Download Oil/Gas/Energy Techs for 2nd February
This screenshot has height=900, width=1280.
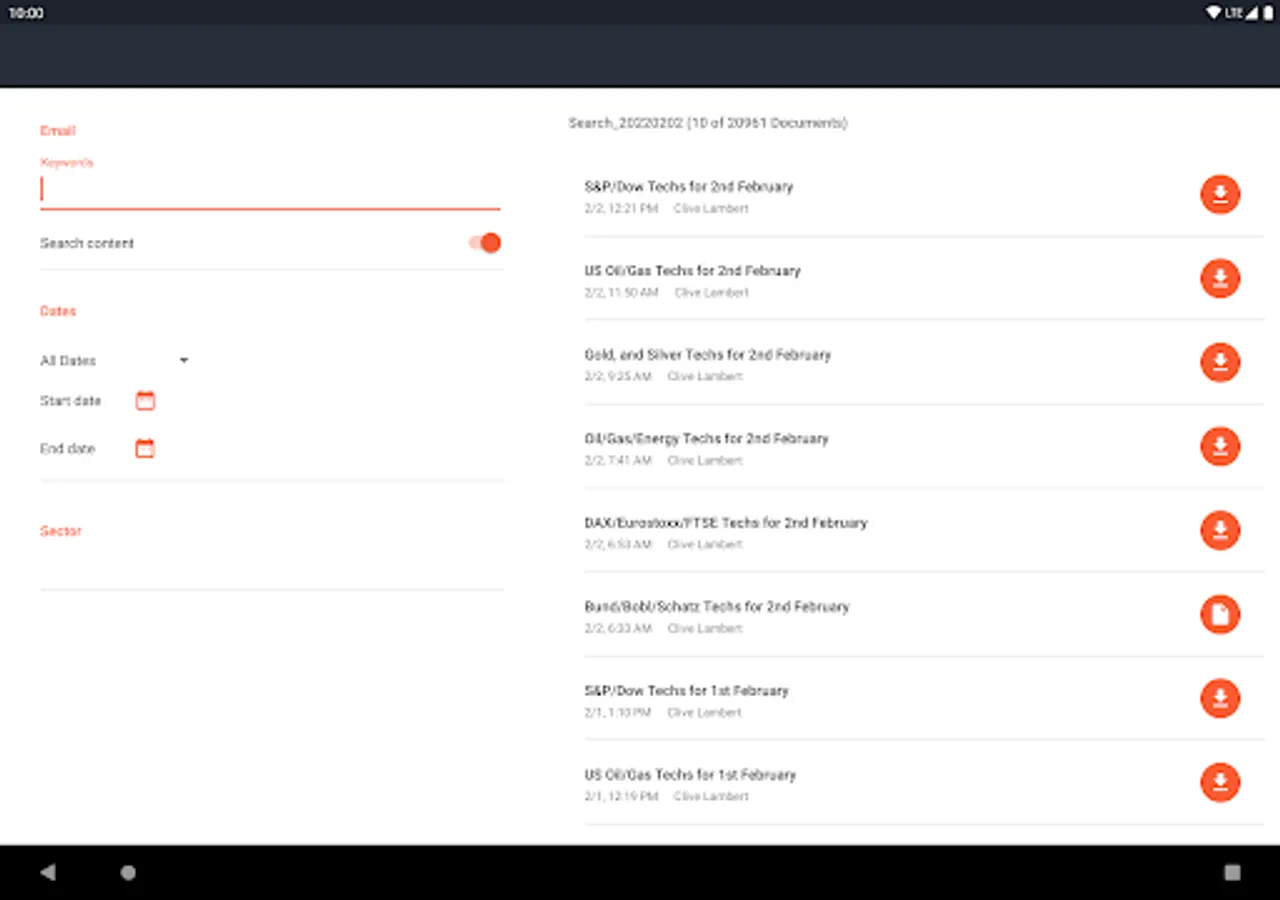point(1220,447)
